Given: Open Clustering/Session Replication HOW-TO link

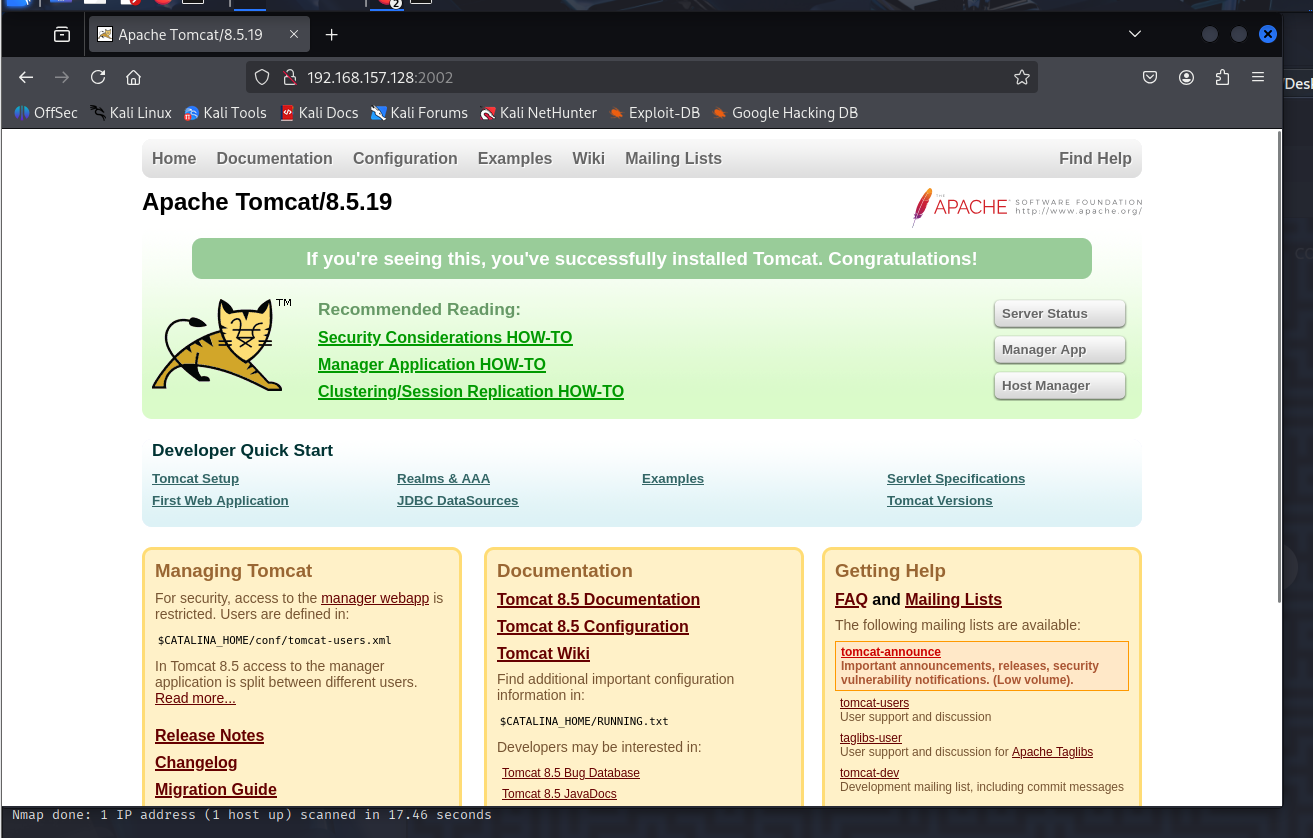Looking at the screenshot, I should coord(471,391).
